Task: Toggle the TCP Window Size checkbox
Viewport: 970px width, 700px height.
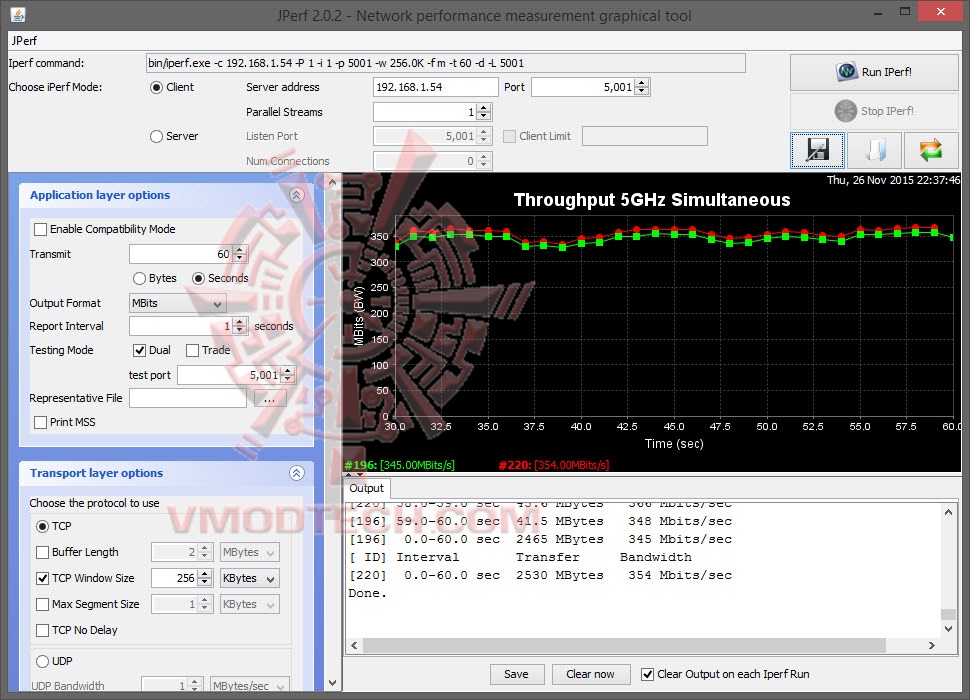Action: pos(42,578)
